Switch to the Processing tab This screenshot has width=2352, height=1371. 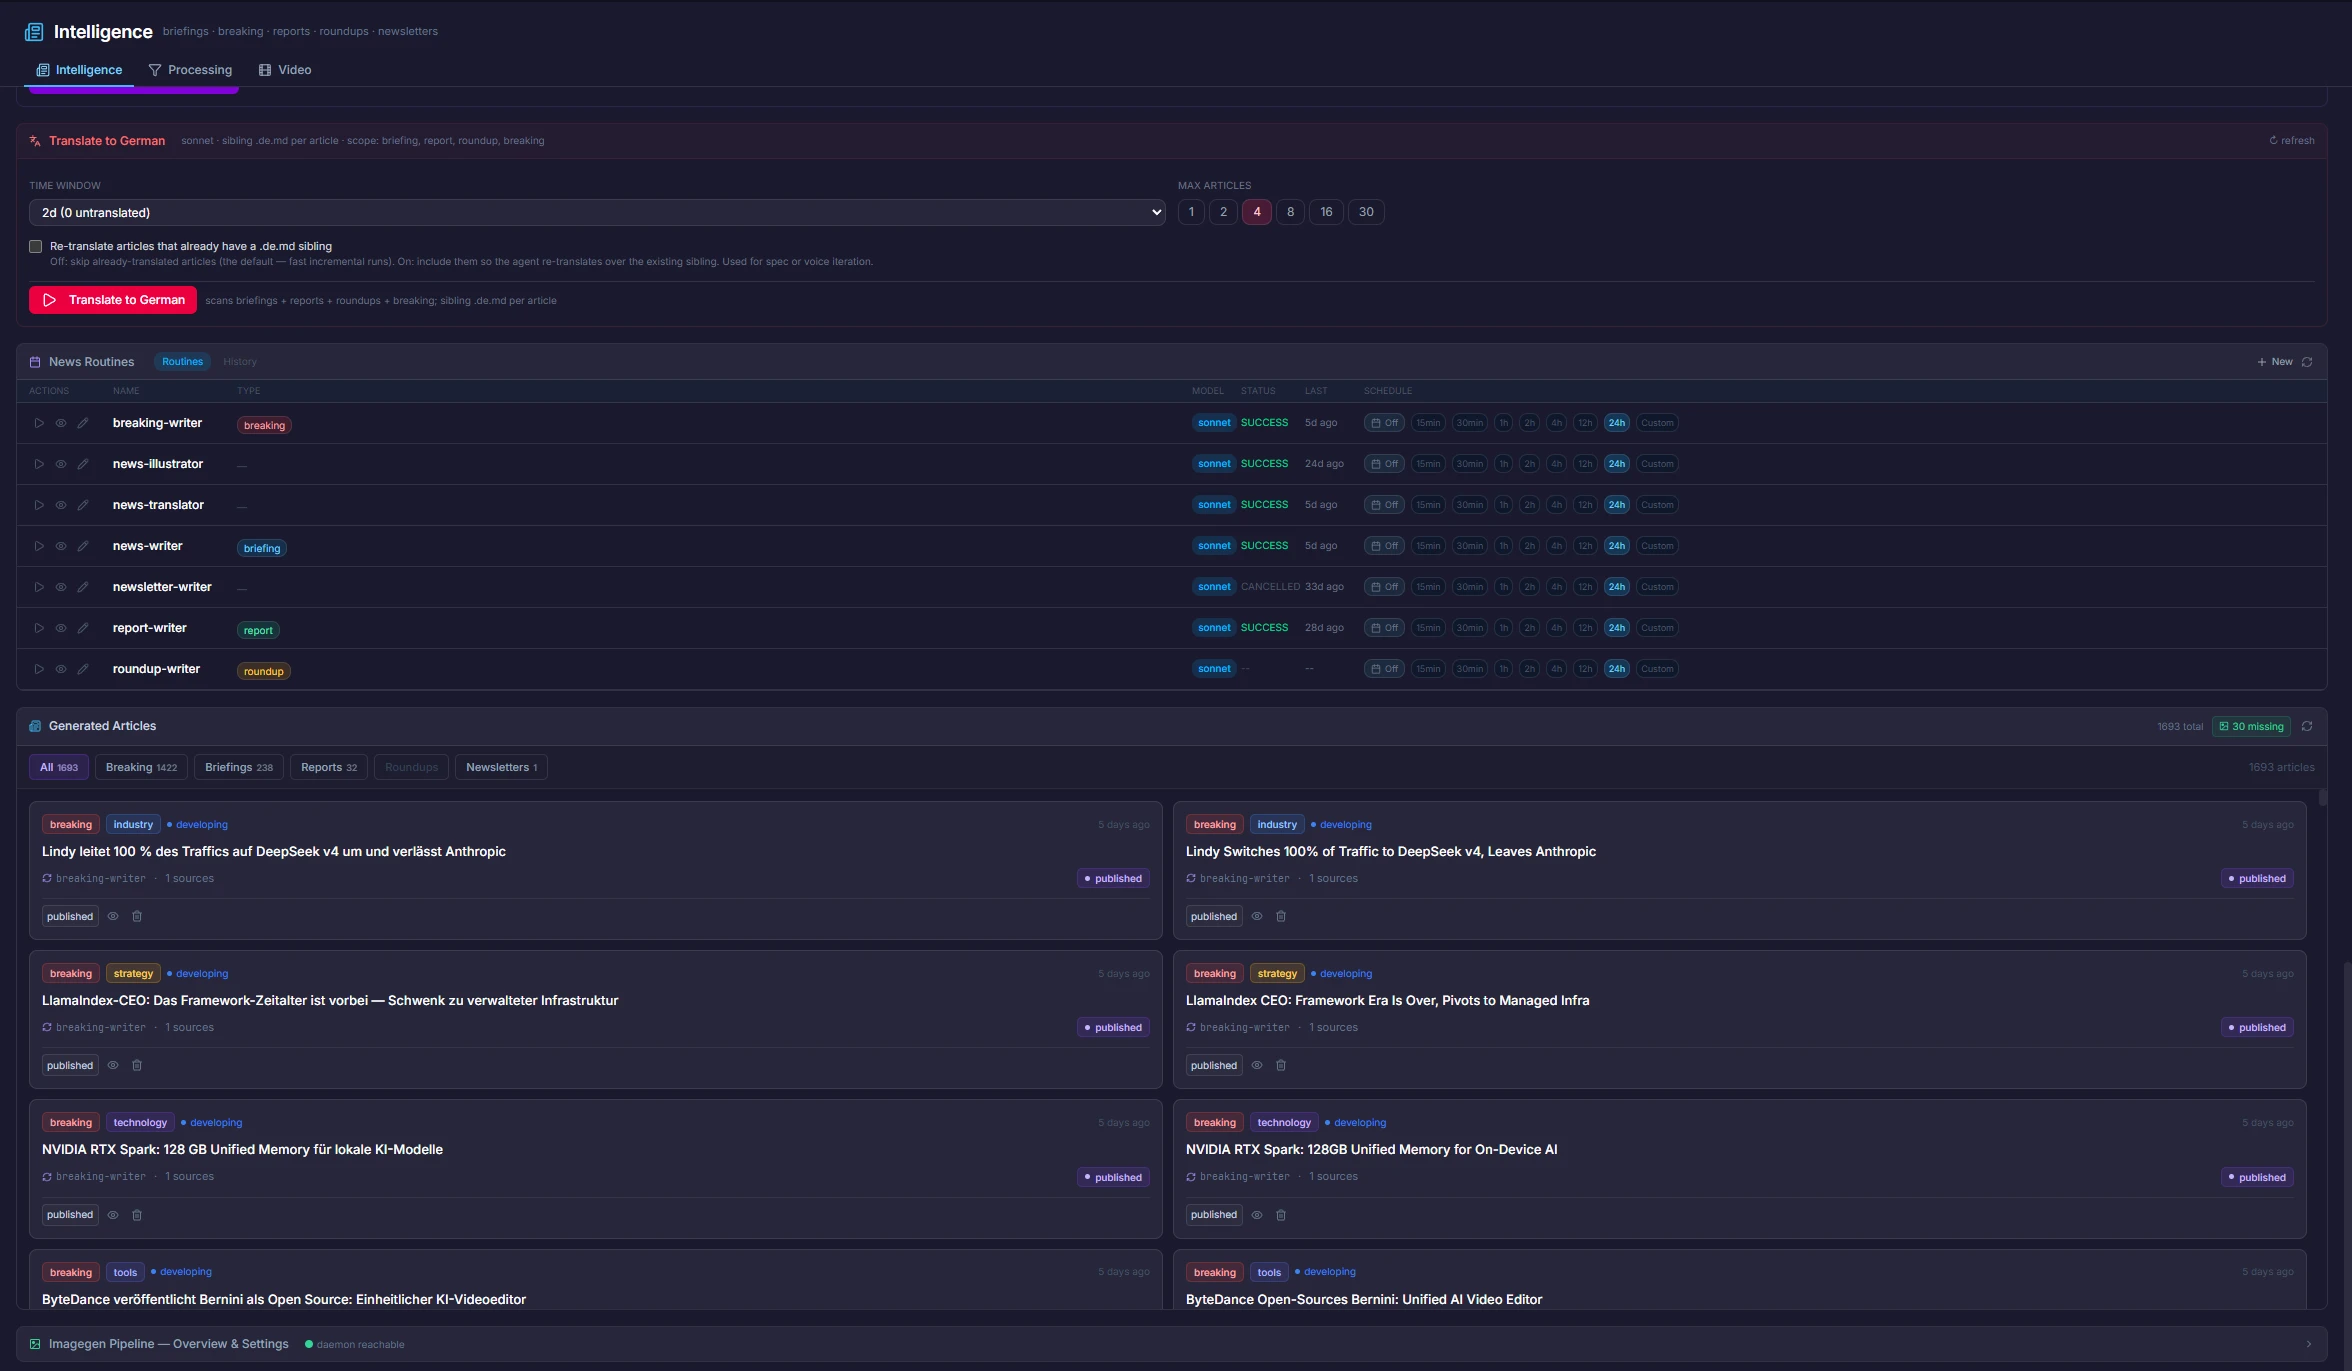pos(190,70)
